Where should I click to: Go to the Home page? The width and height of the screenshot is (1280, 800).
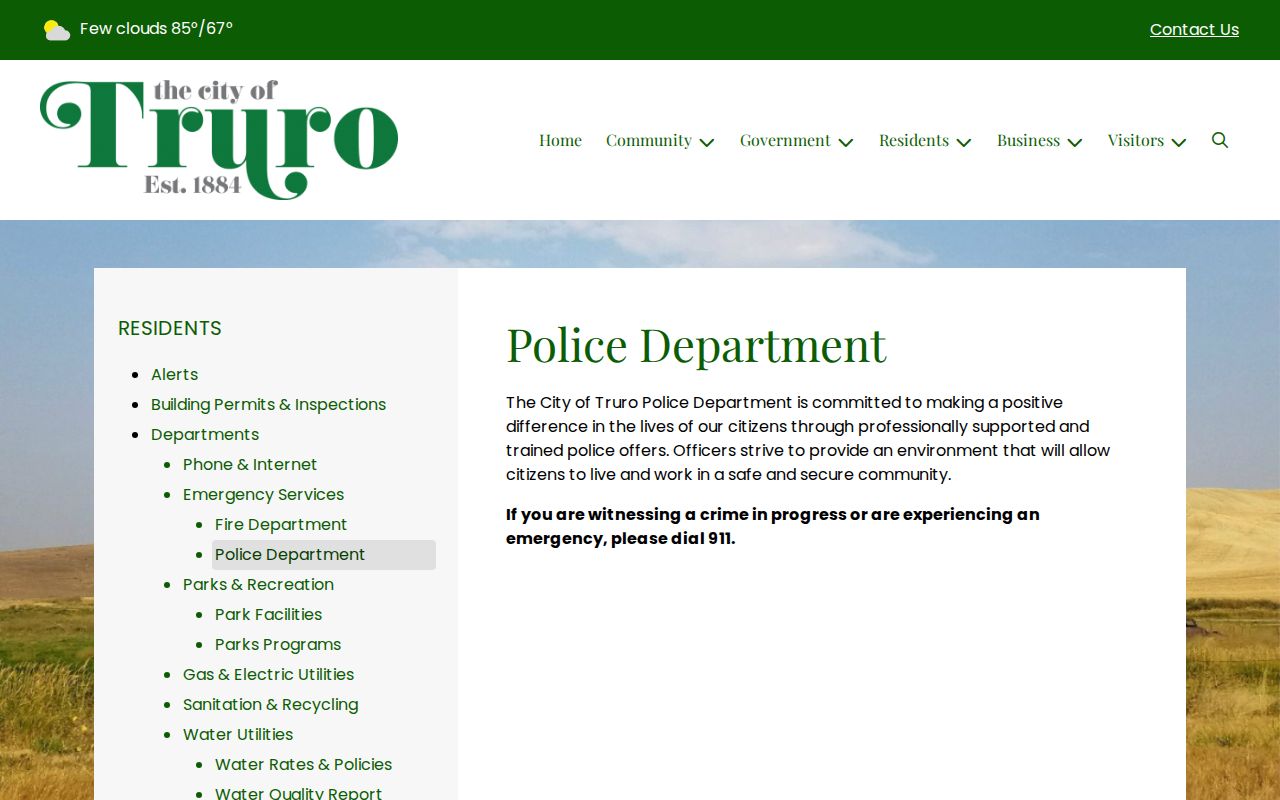tap(560, 140)
